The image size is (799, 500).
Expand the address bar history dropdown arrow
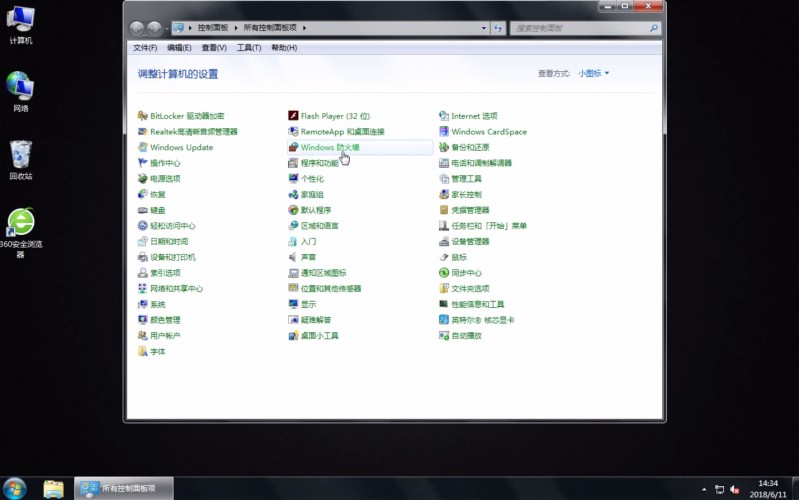coord(484,28)
